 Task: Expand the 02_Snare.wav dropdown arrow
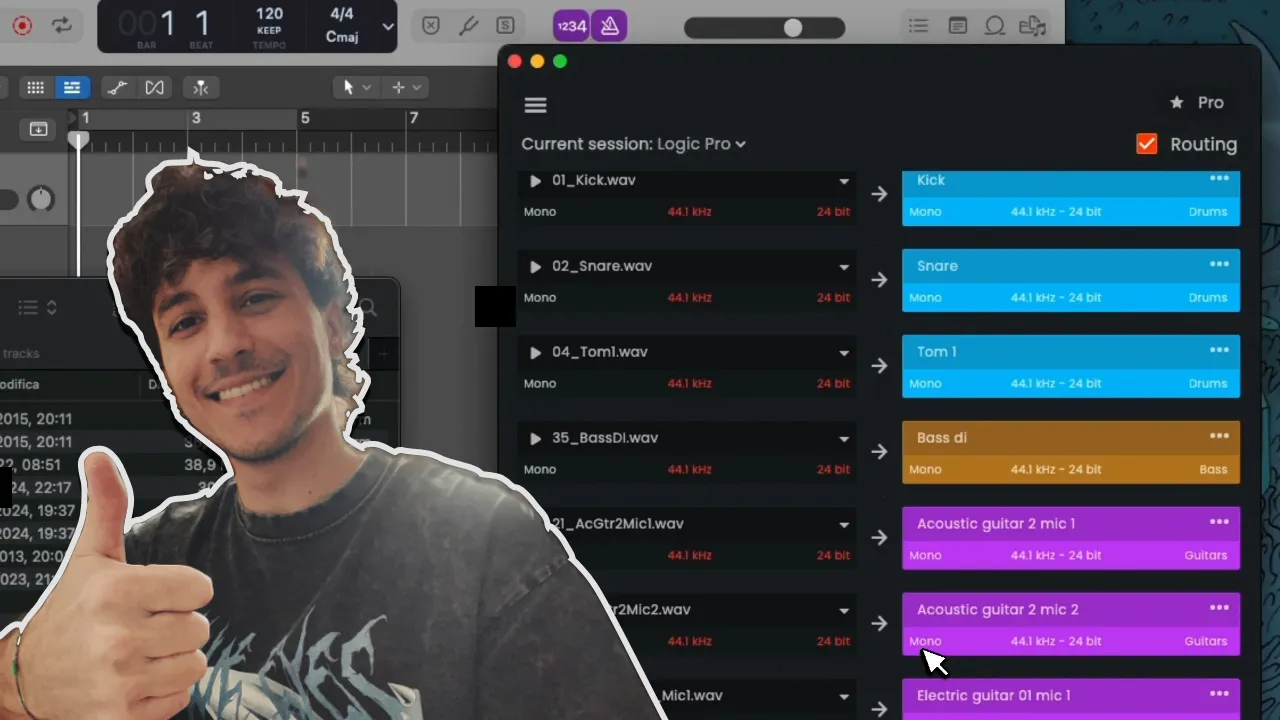point(844,268)
